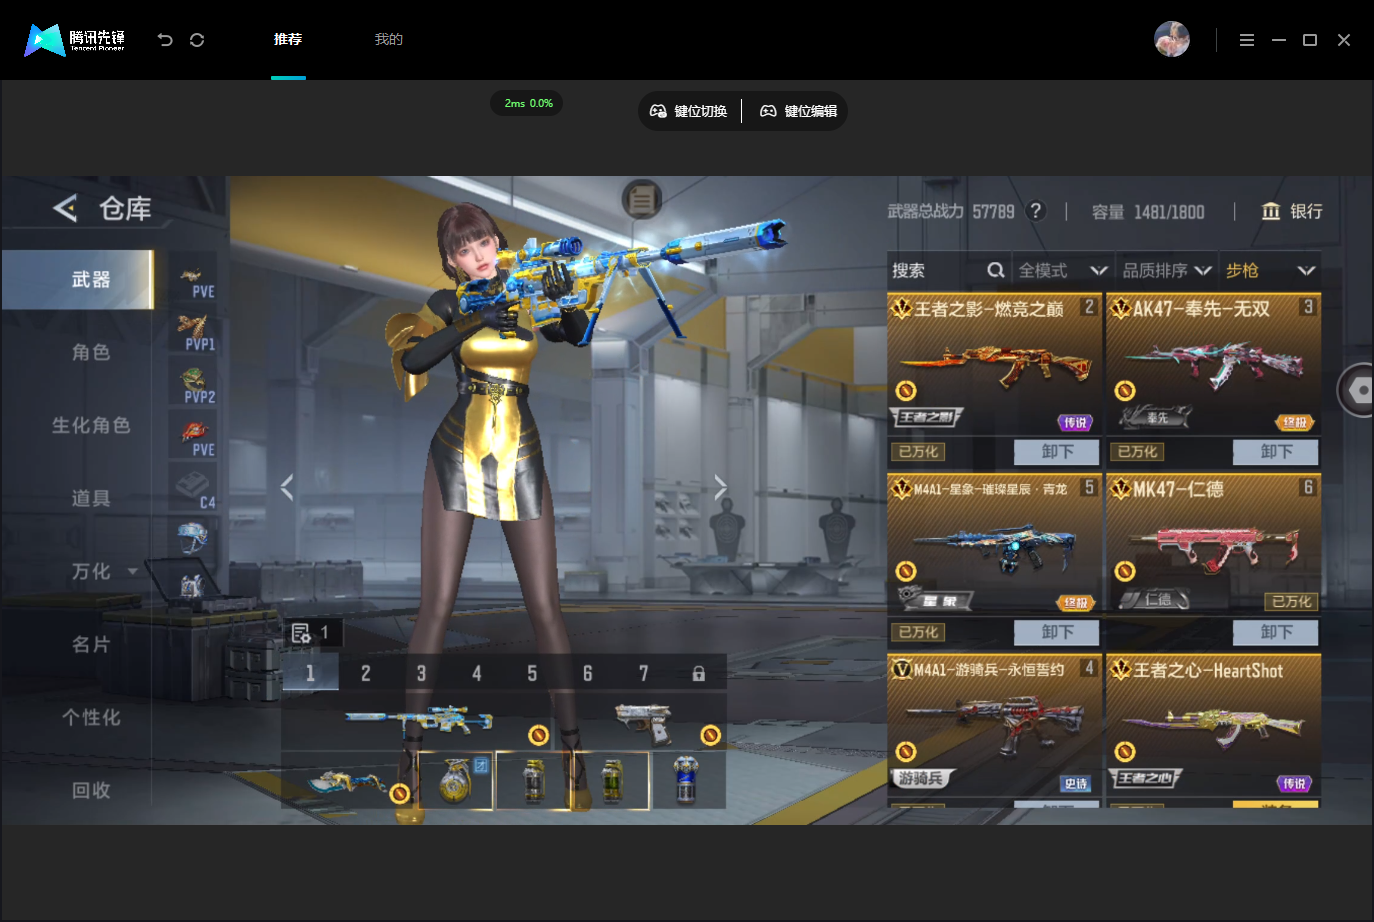Image resolution: width=1374 pixels, height=922 pixels.
Task: Open the 步枪 weapon type dropdown
Action: pyautogui.click(x=1270, y=270)
